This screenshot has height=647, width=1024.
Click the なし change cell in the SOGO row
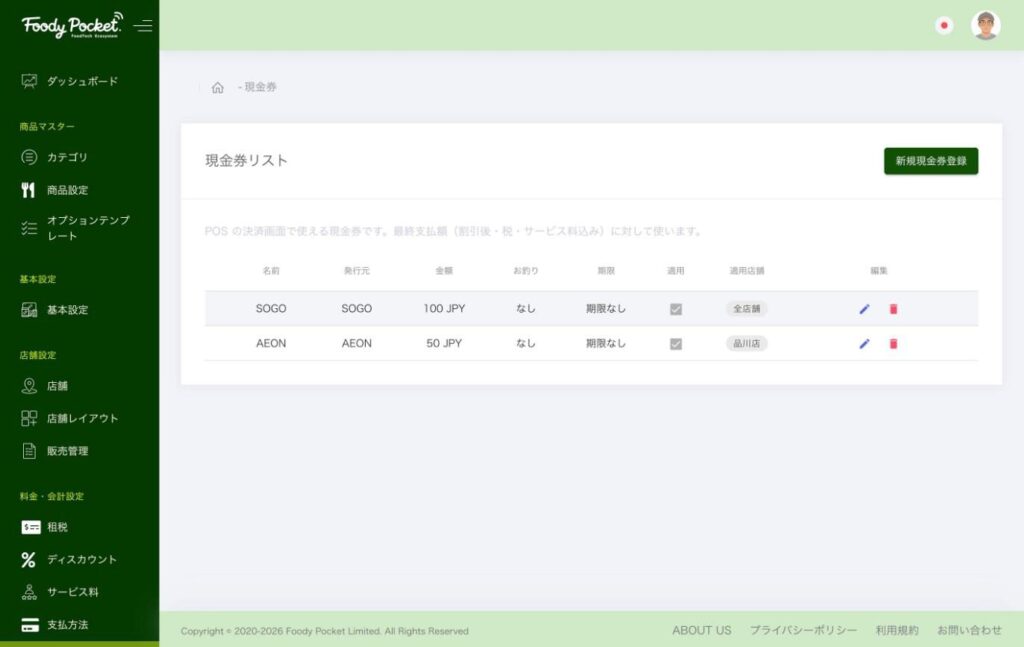526,308
